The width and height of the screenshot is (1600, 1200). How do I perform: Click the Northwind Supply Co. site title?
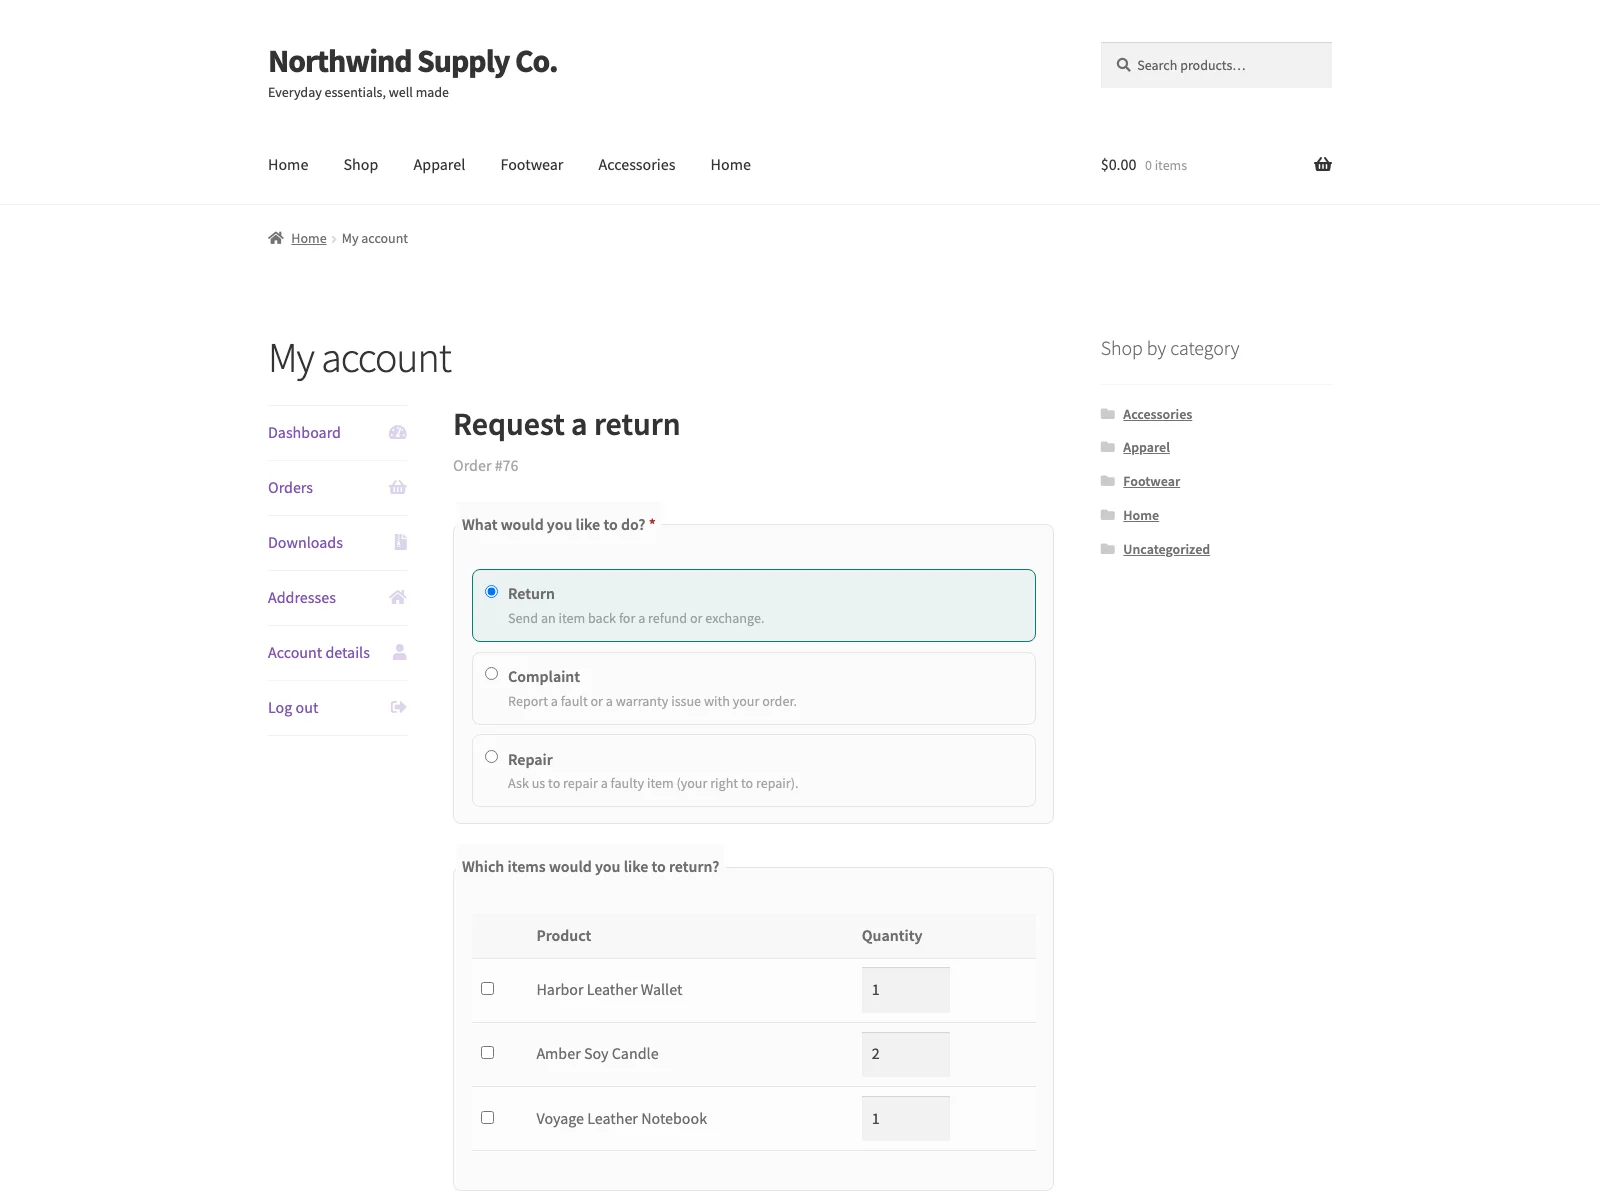[x=413, y=62]
